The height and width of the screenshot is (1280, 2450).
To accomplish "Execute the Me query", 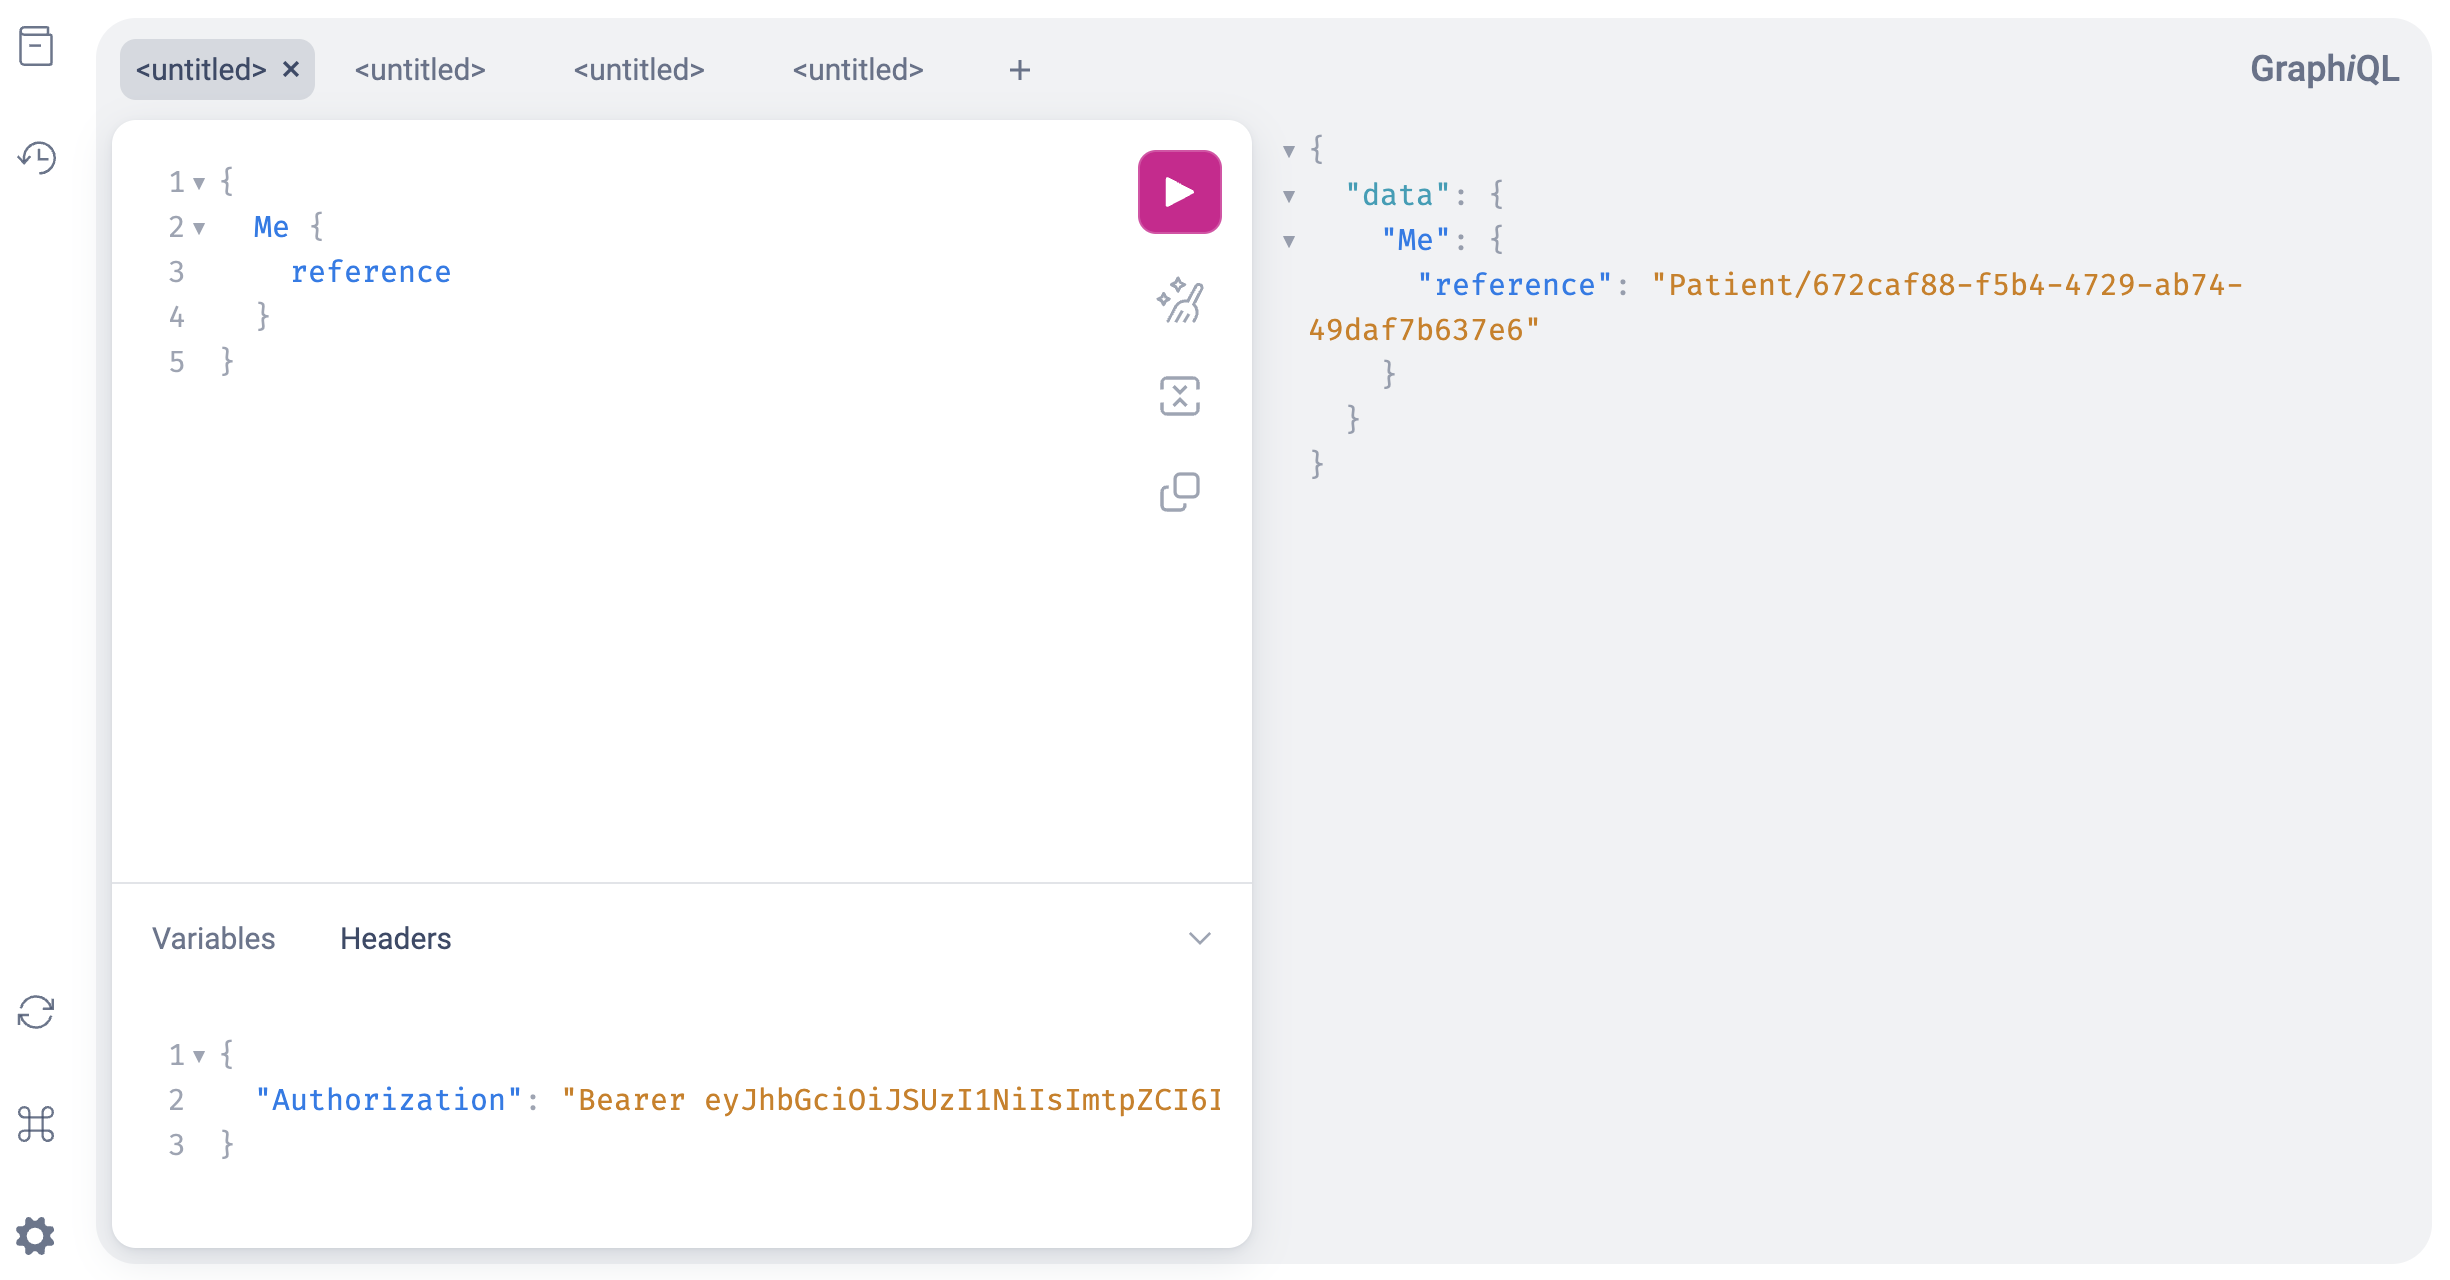I will [1179, 191].
